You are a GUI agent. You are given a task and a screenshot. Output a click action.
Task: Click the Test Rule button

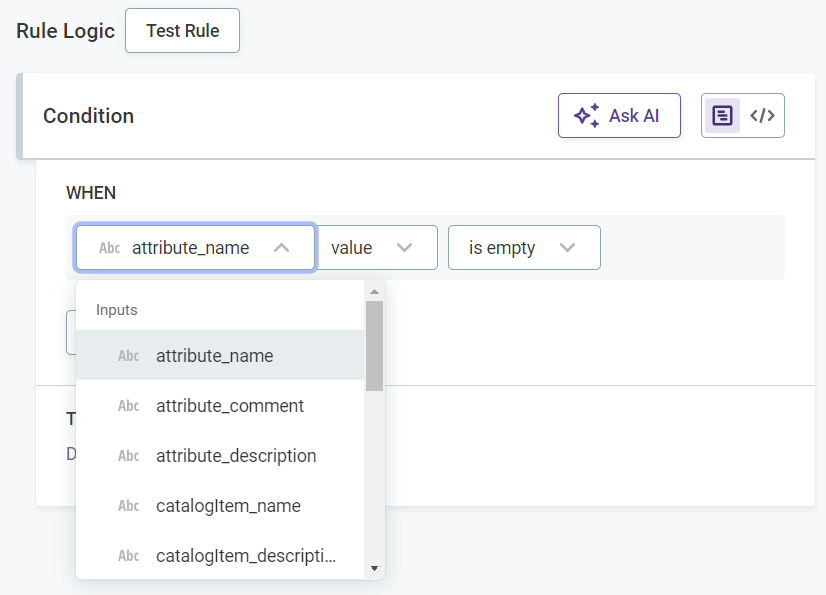182,31
